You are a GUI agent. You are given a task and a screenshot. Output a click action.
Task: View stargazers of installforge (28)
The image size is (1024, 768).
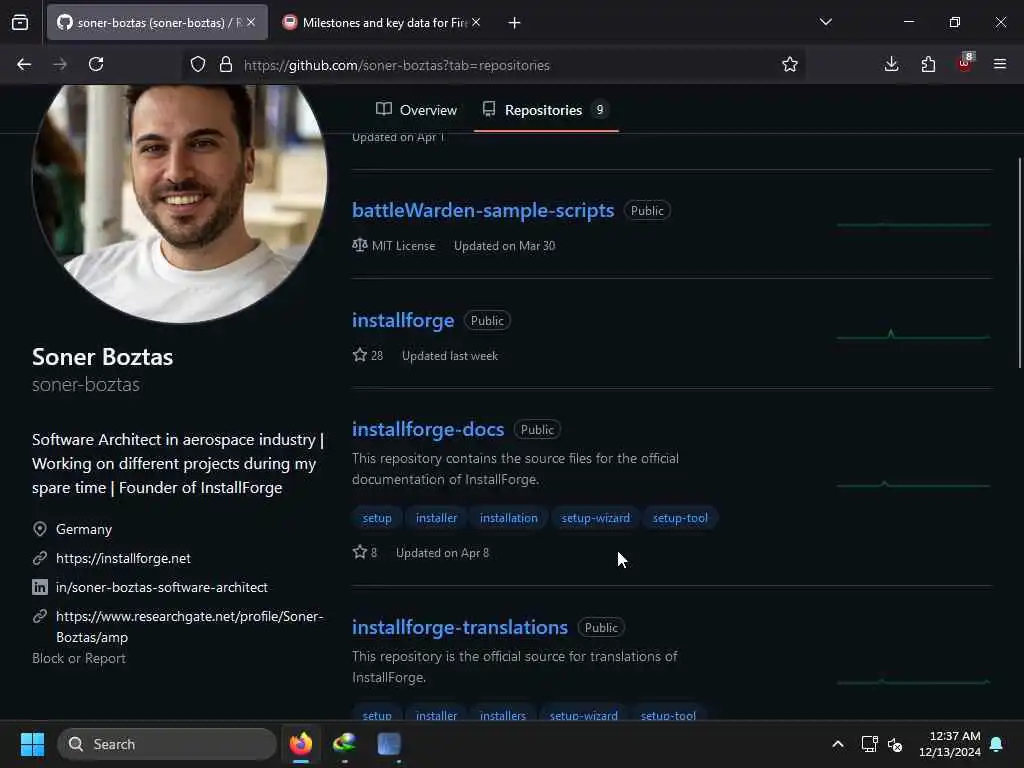(368, 355)
